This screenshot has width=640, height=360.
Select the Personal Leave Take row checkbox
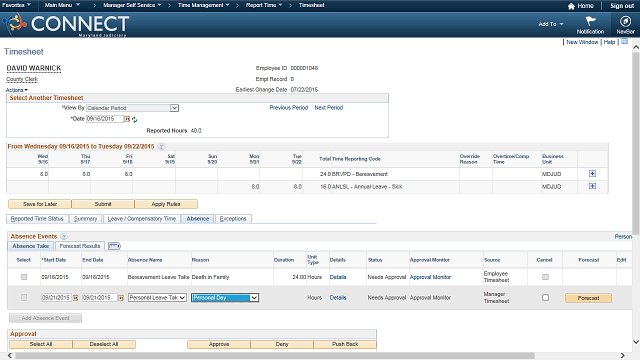point(24,298)
